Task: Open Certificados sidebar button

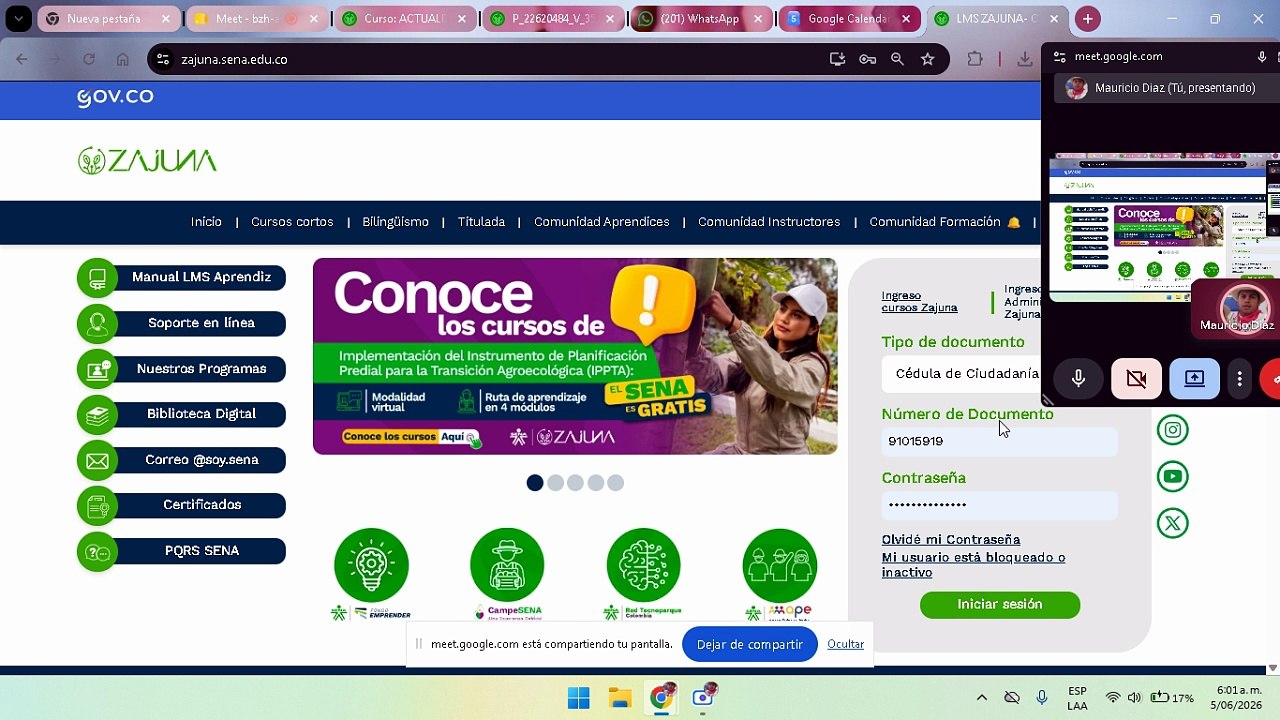Action: tap(182, 506)
